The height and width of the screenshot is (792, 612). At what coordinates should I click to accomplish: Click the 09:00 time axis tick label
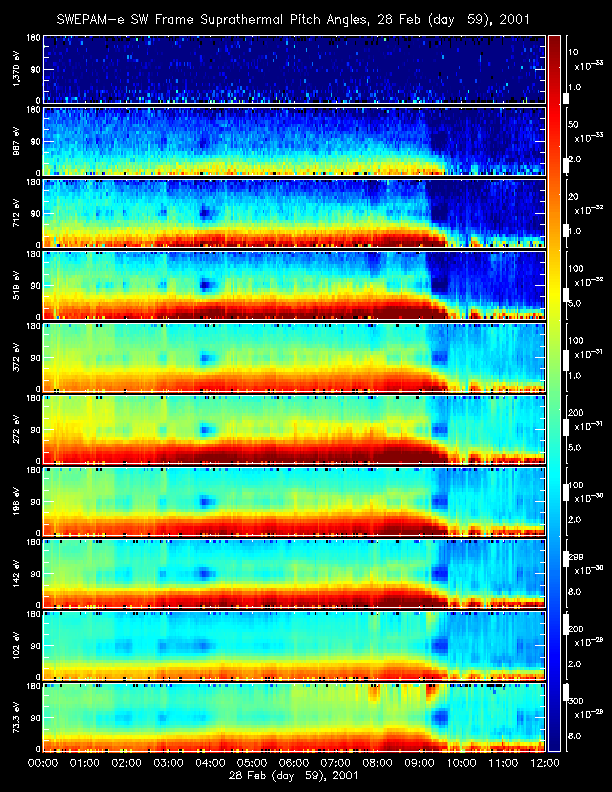coord(419,762)
